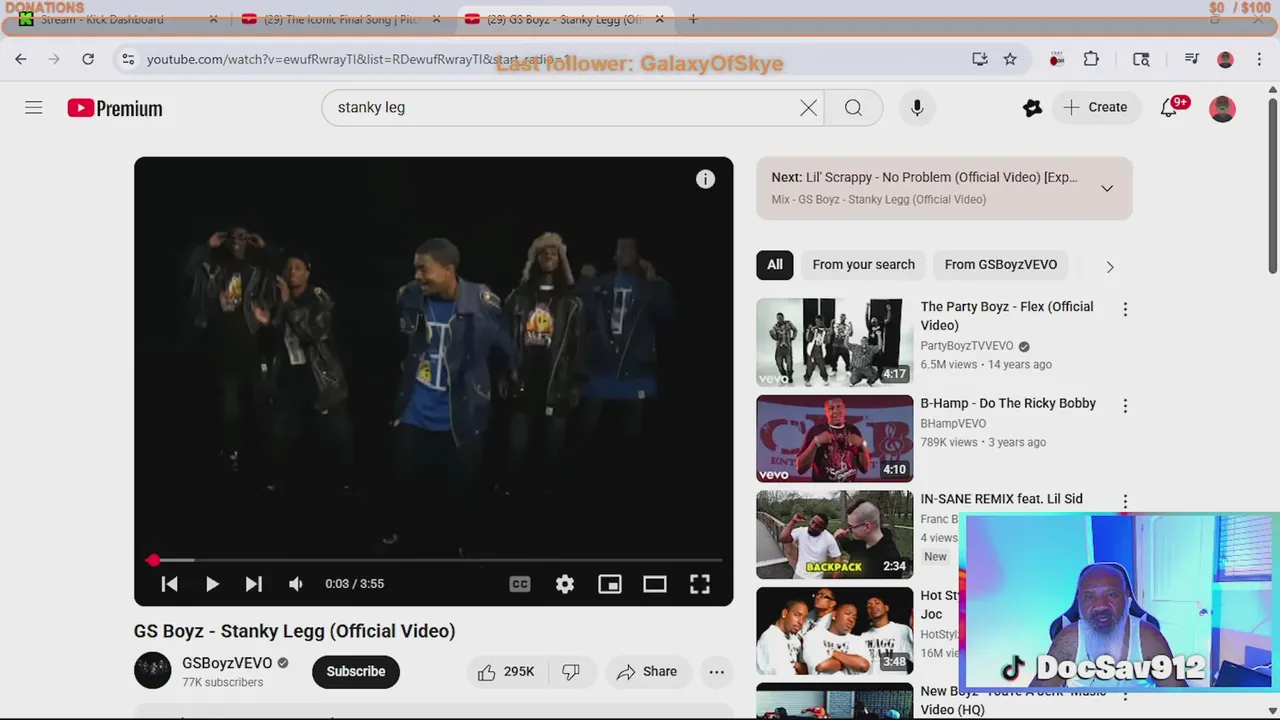Open a new browser tab
1280x720 pixels.
coord(693,19)
